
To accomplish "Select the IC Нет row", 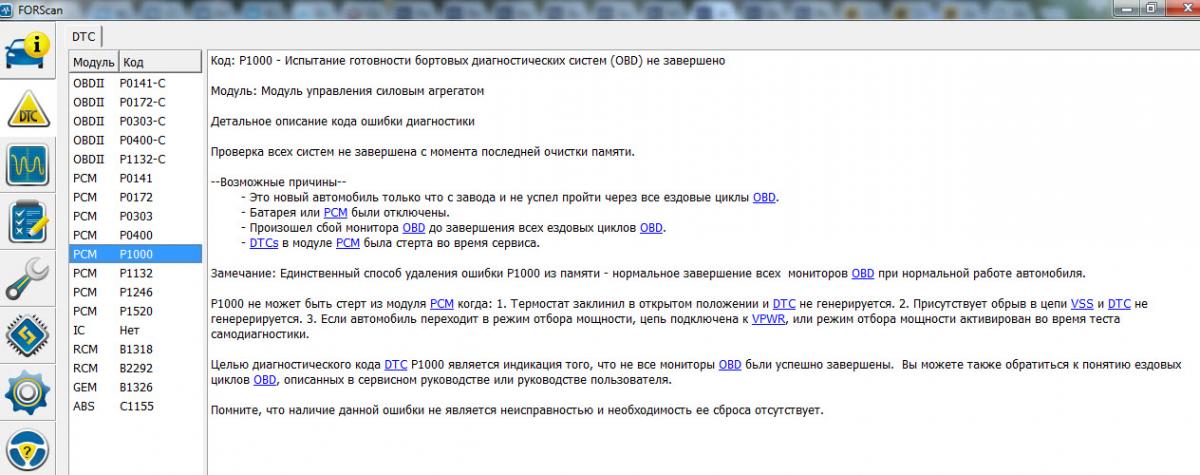I will tap(135, 330).
